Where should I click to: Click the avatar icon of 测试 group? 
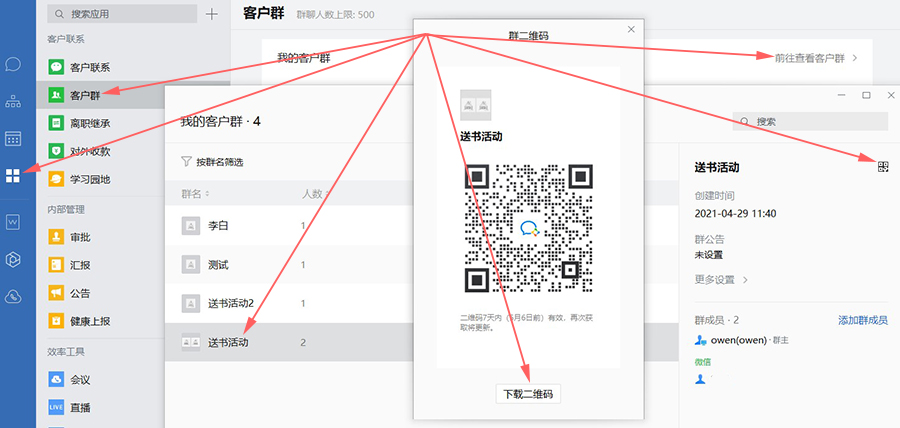pos(191,264)
